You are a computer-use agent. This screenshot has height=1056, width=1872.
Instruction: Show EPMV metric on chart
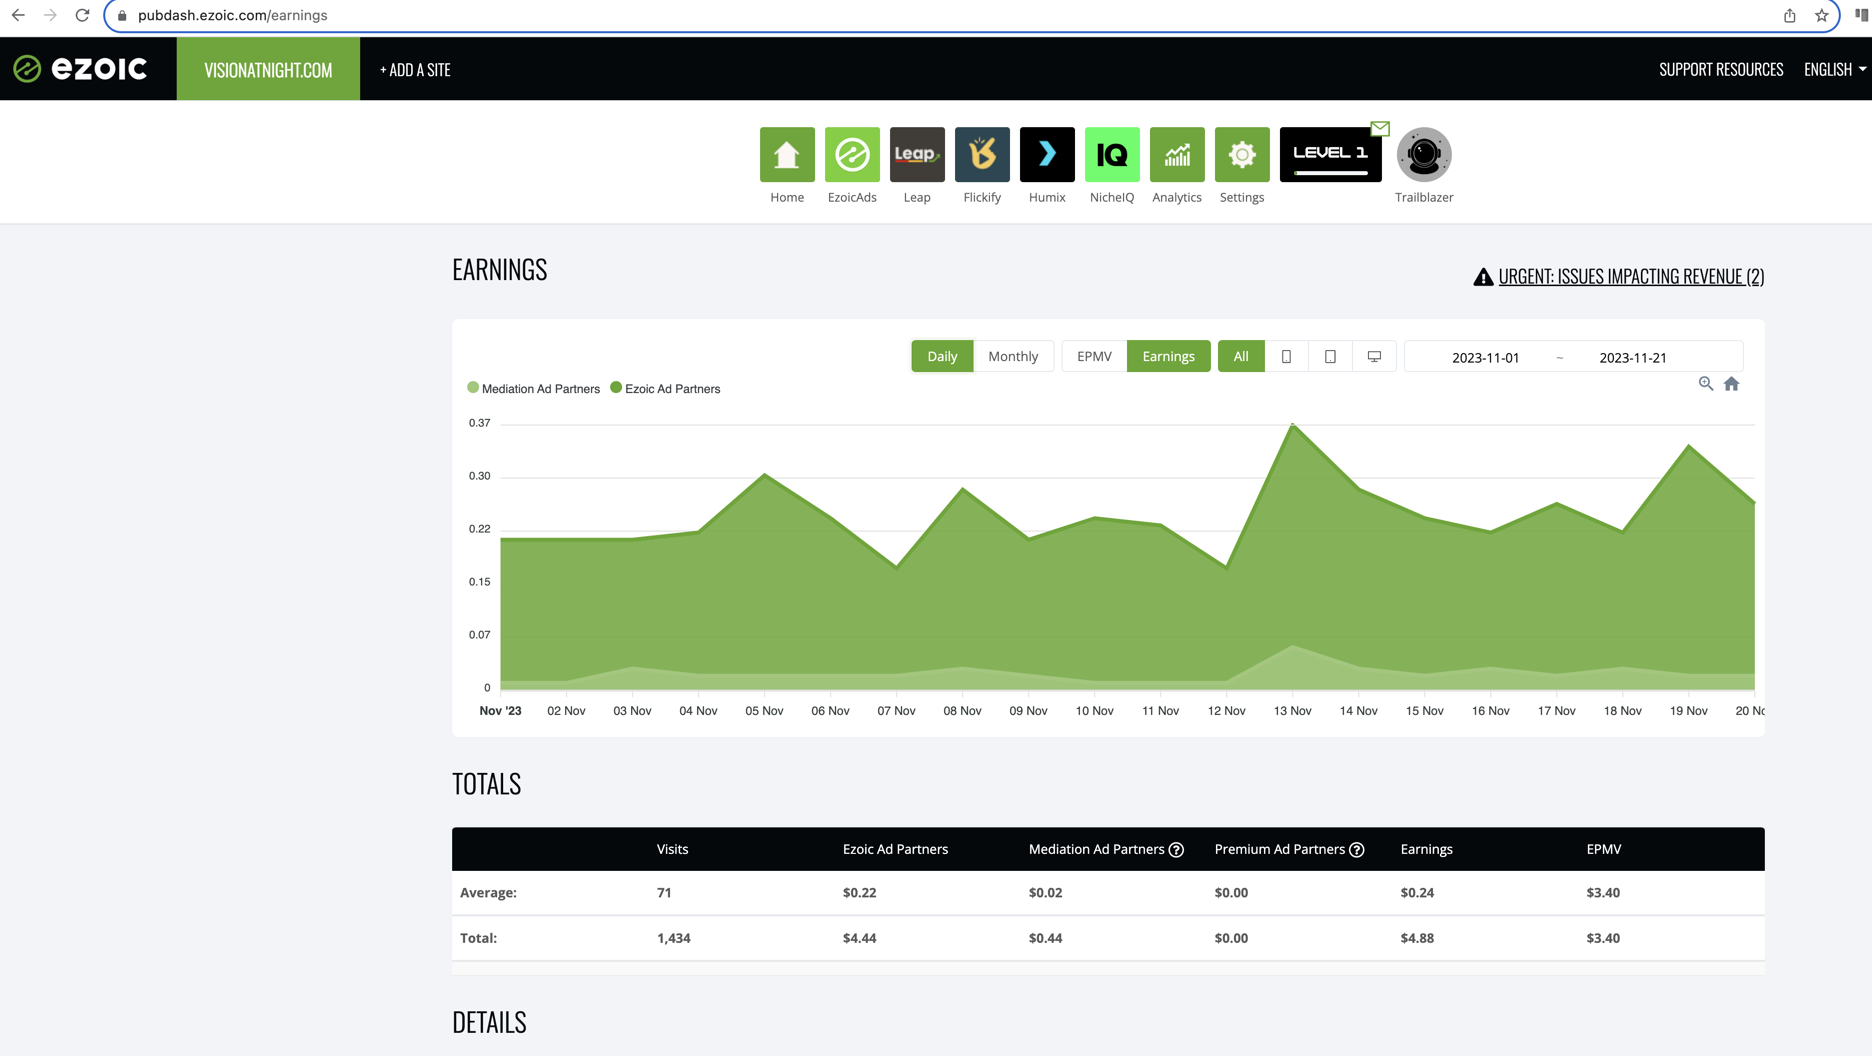point(1094,356)
